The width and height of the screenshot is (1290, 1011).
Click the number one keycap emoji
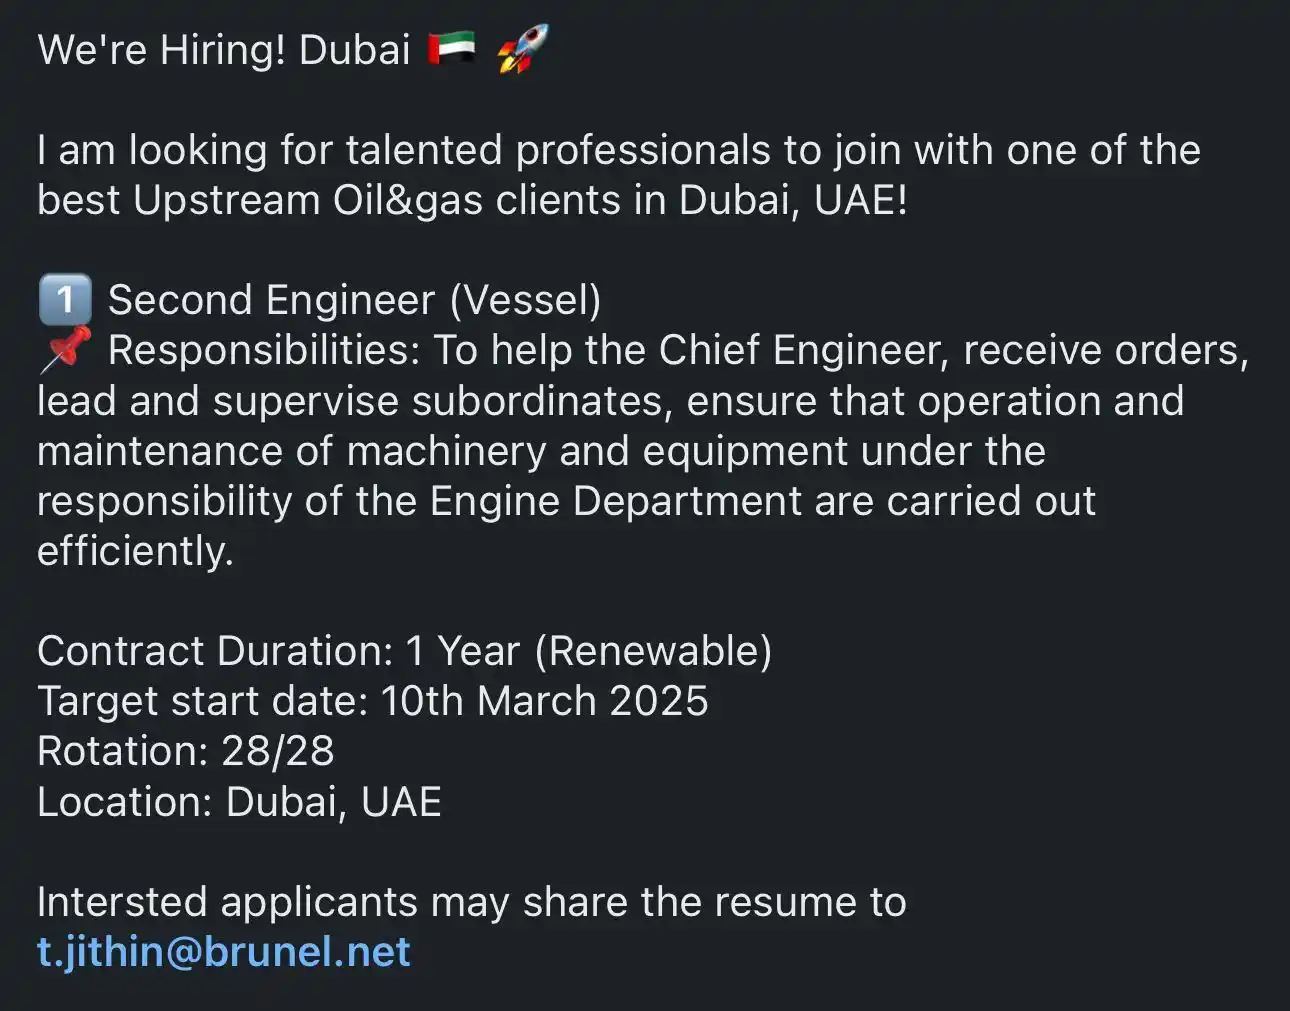(64, 299)
